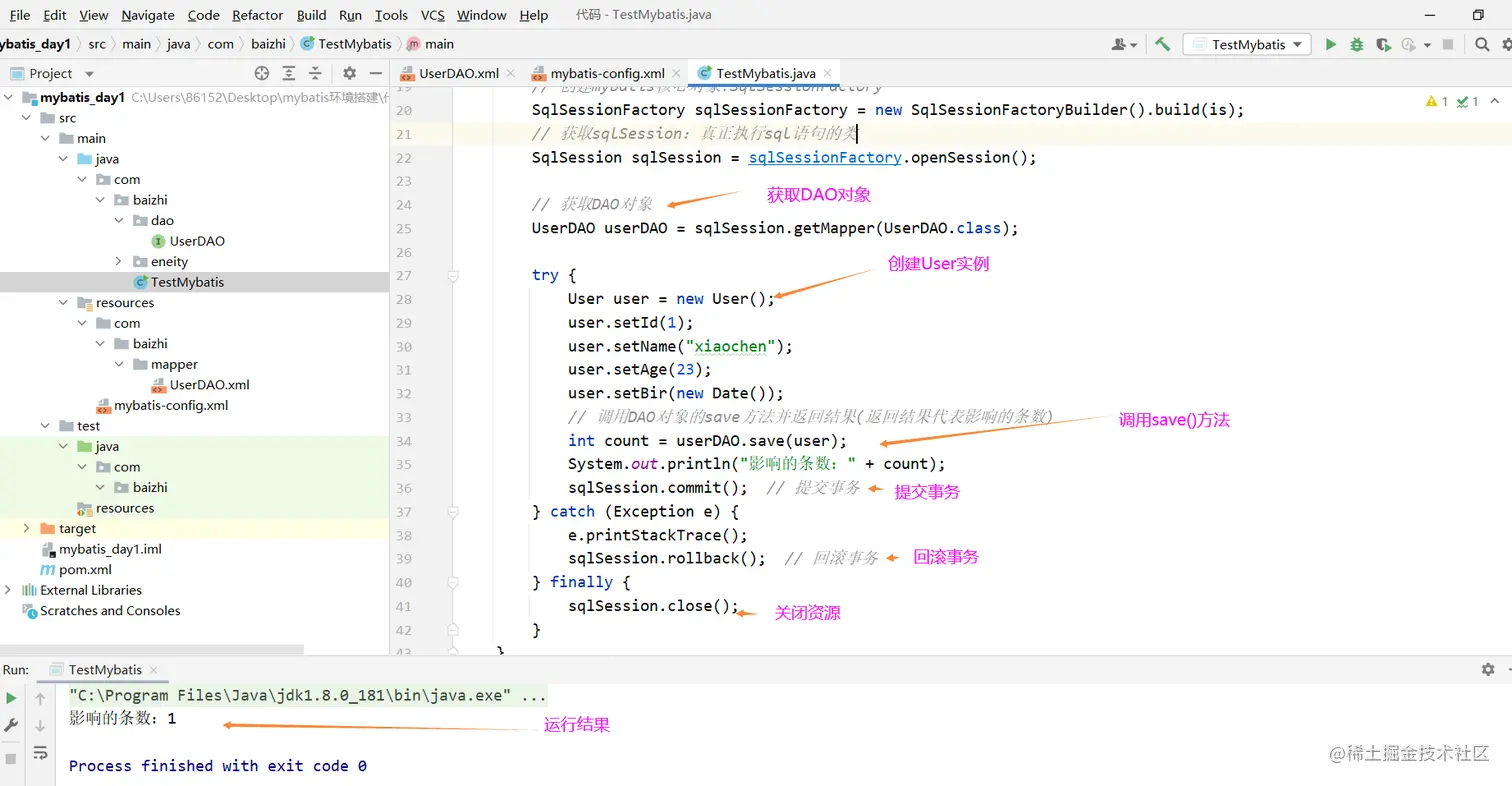The width and height of the screenshot is (1512, 786).
Task: Click the main method breadcrumb
Action: [430, 44]
